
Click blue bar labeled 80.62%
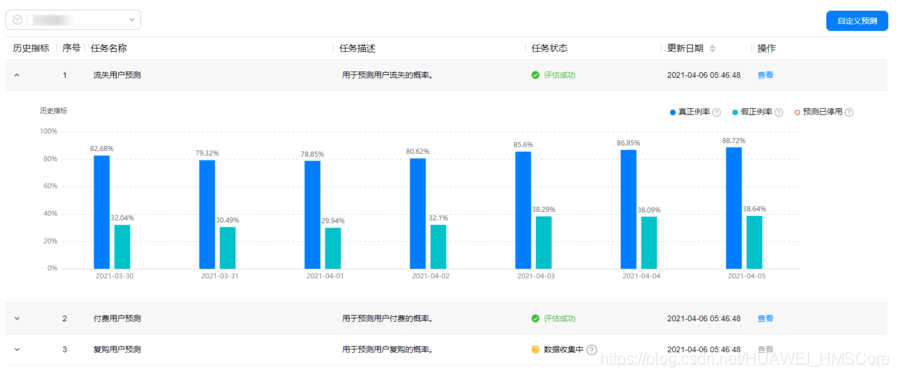418,213
